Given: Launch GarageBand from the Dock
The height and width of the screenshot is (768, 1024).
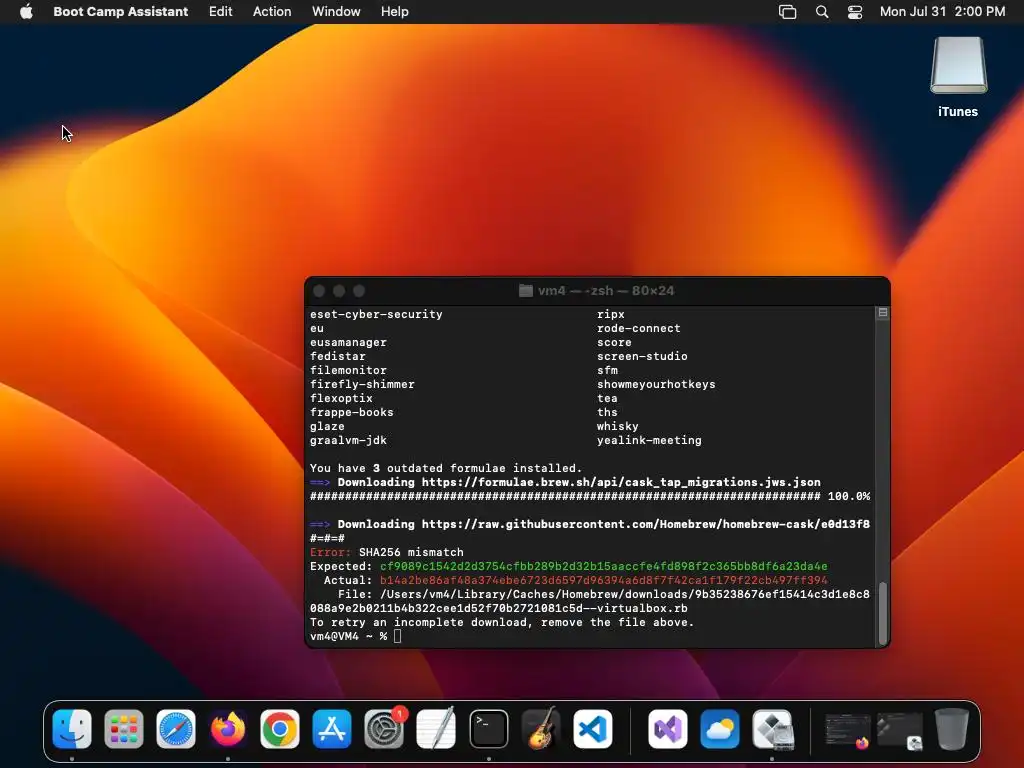Looking at the screenshot, I should pos(541,729).
